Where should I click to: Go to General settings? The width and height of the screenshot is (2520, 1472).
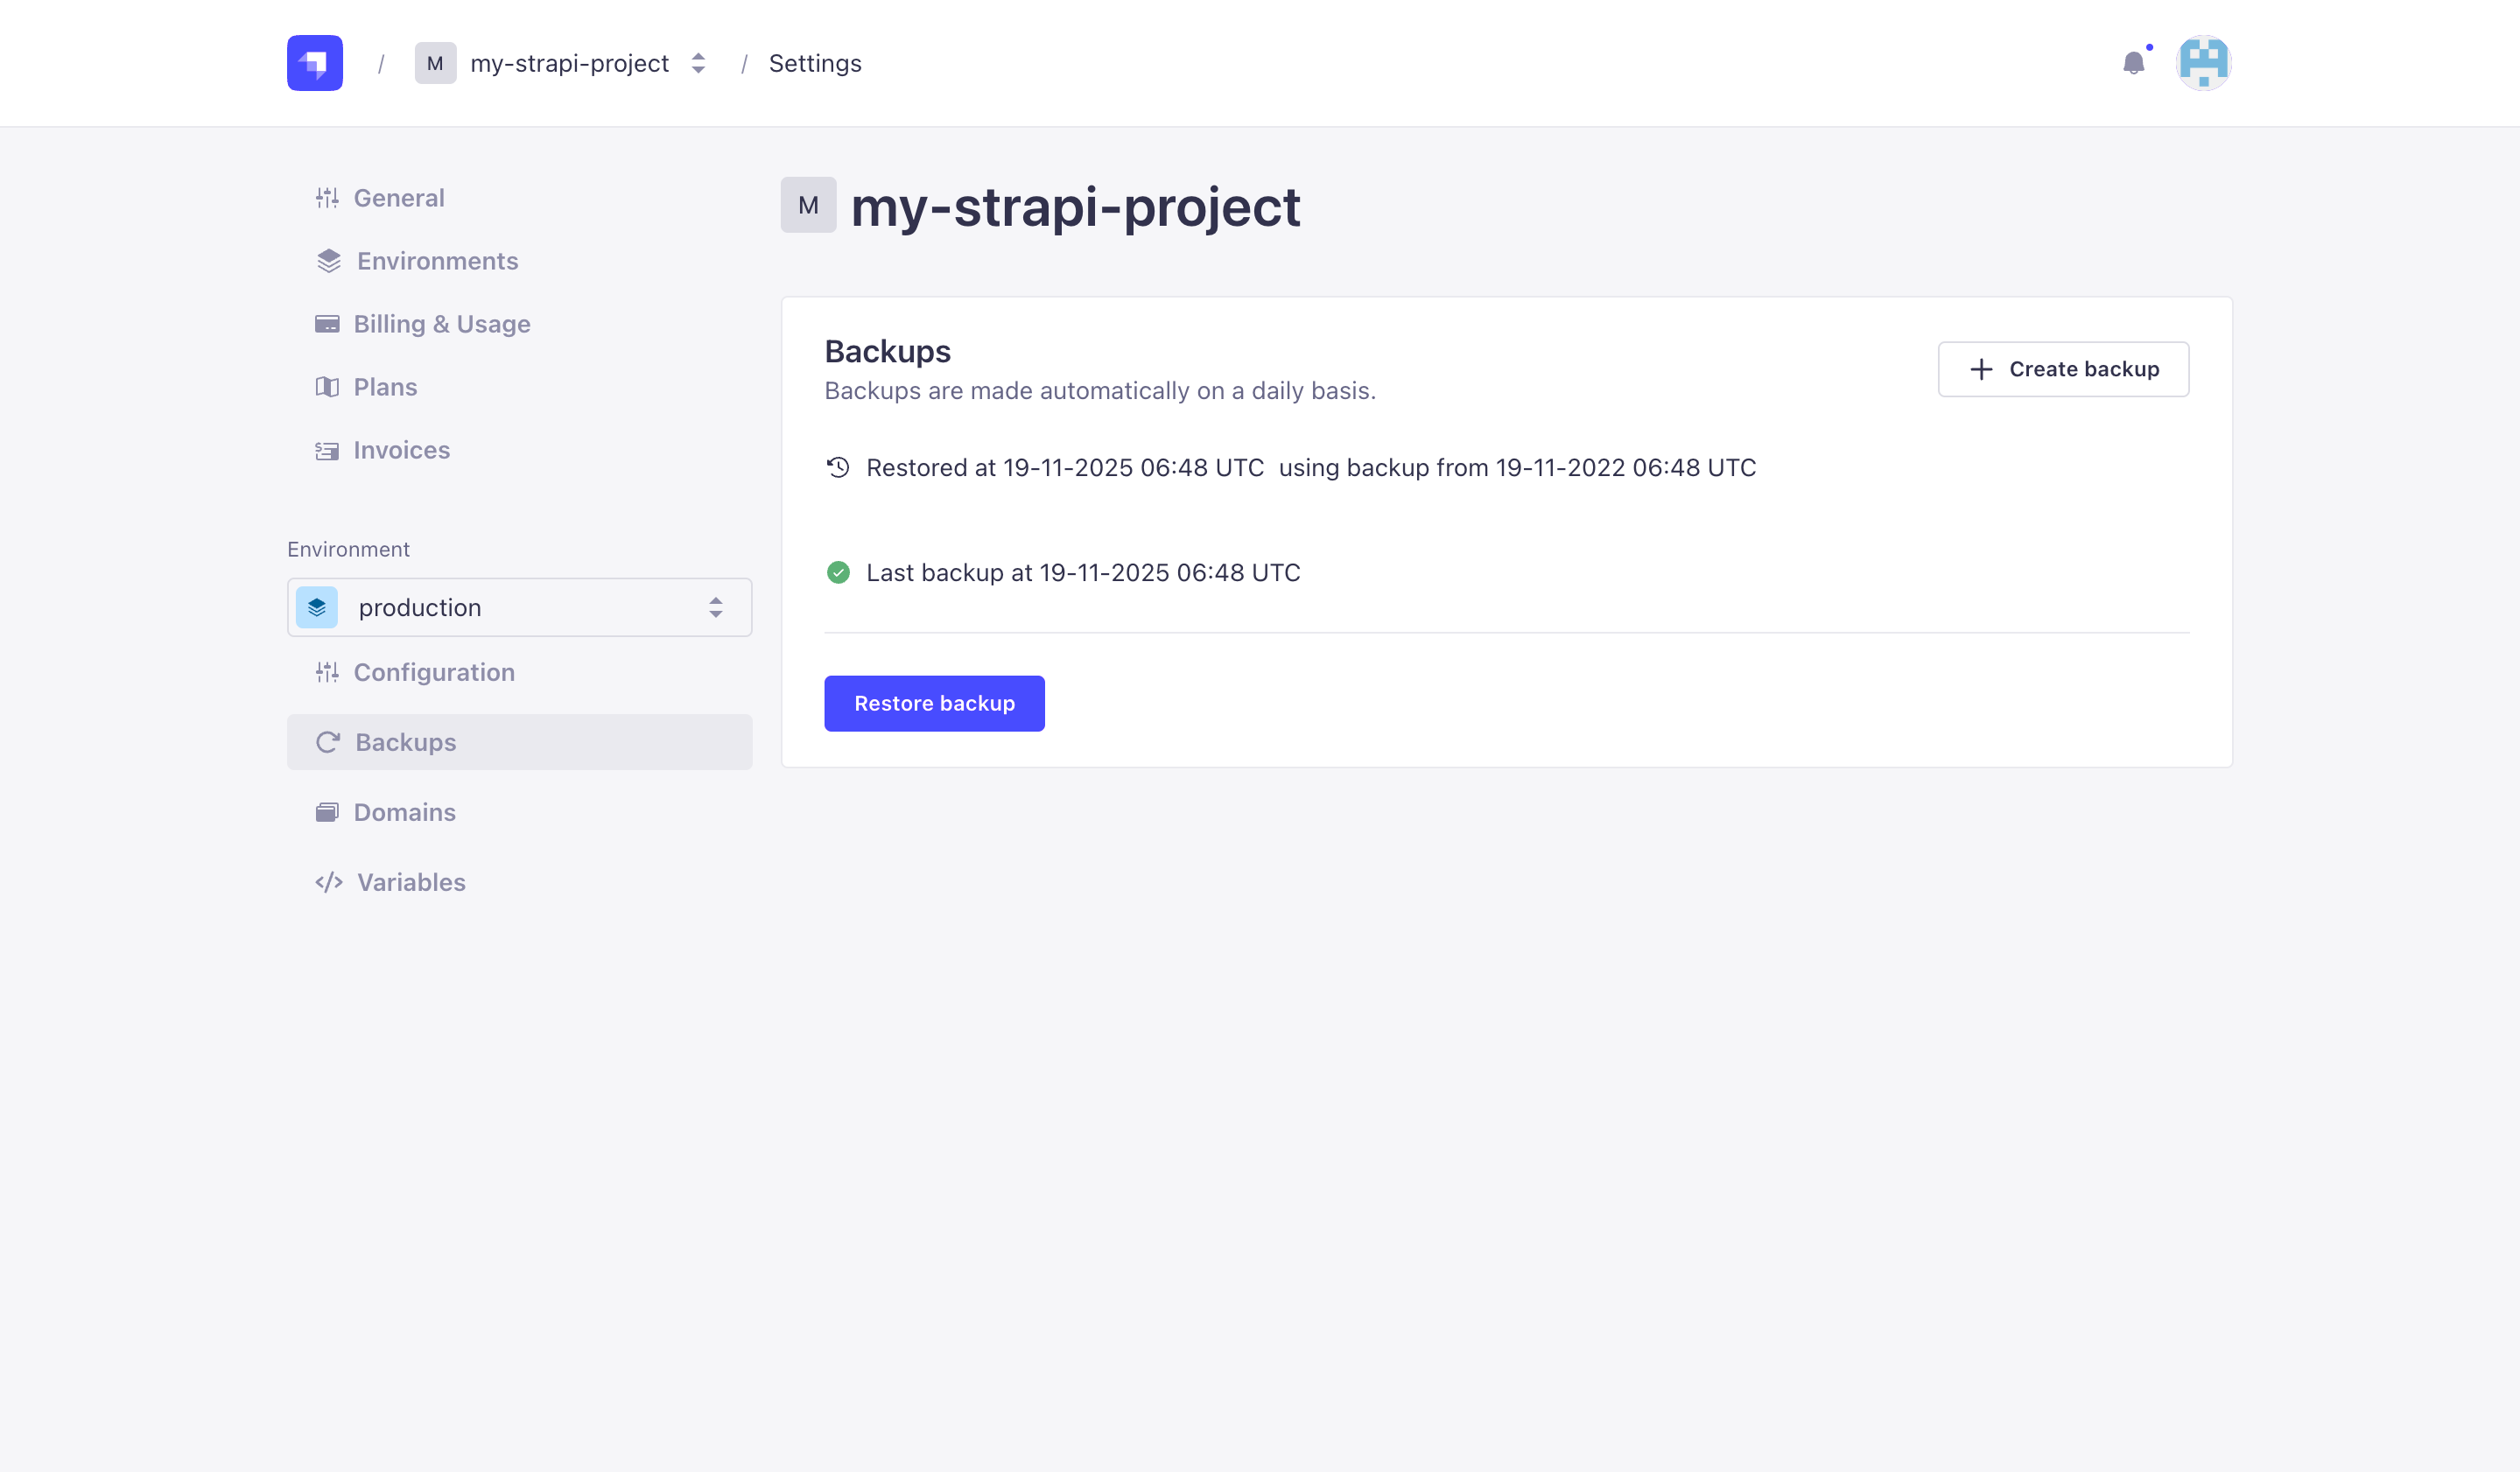398,198
